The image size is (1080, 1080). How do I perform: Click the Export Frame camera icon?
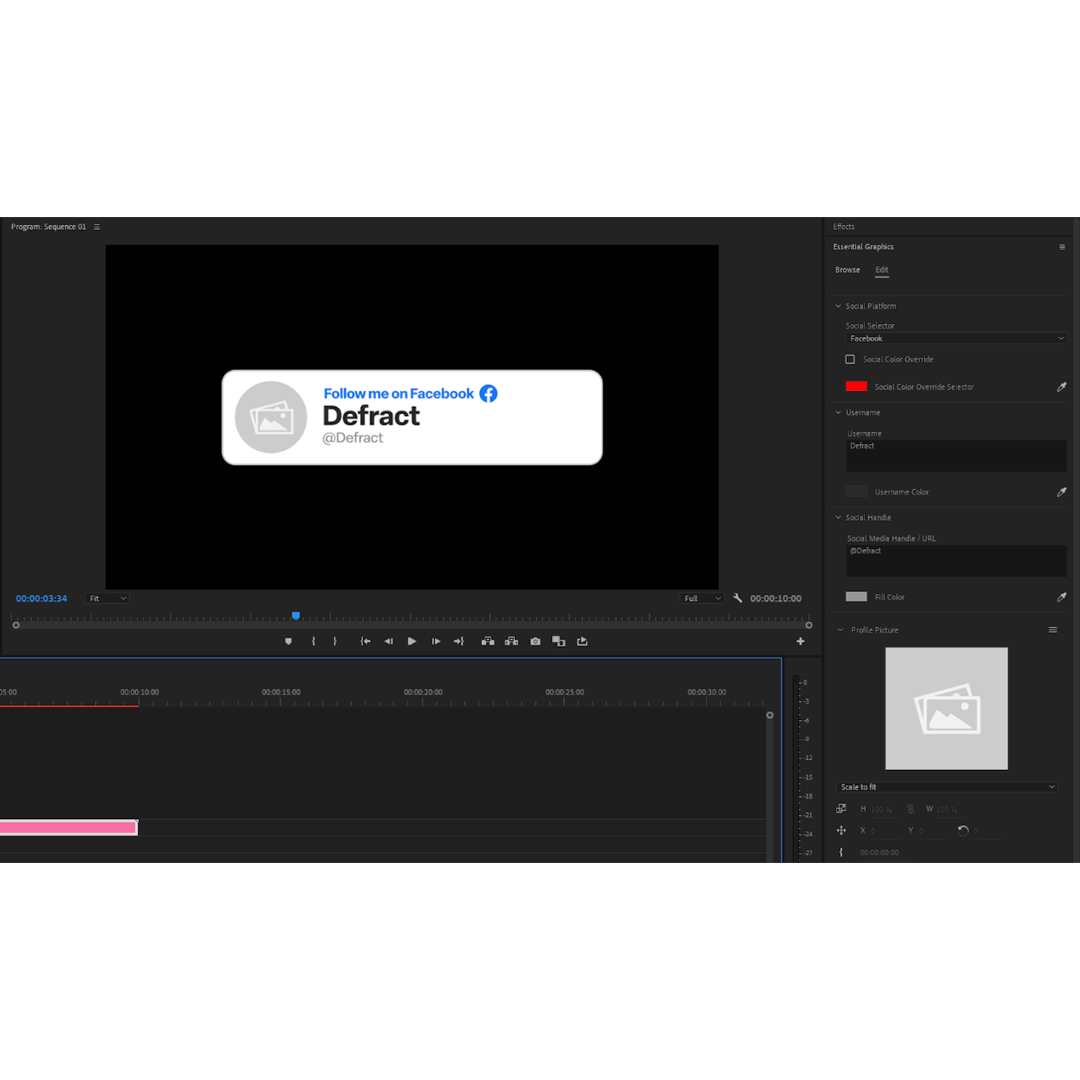point(535,641)
